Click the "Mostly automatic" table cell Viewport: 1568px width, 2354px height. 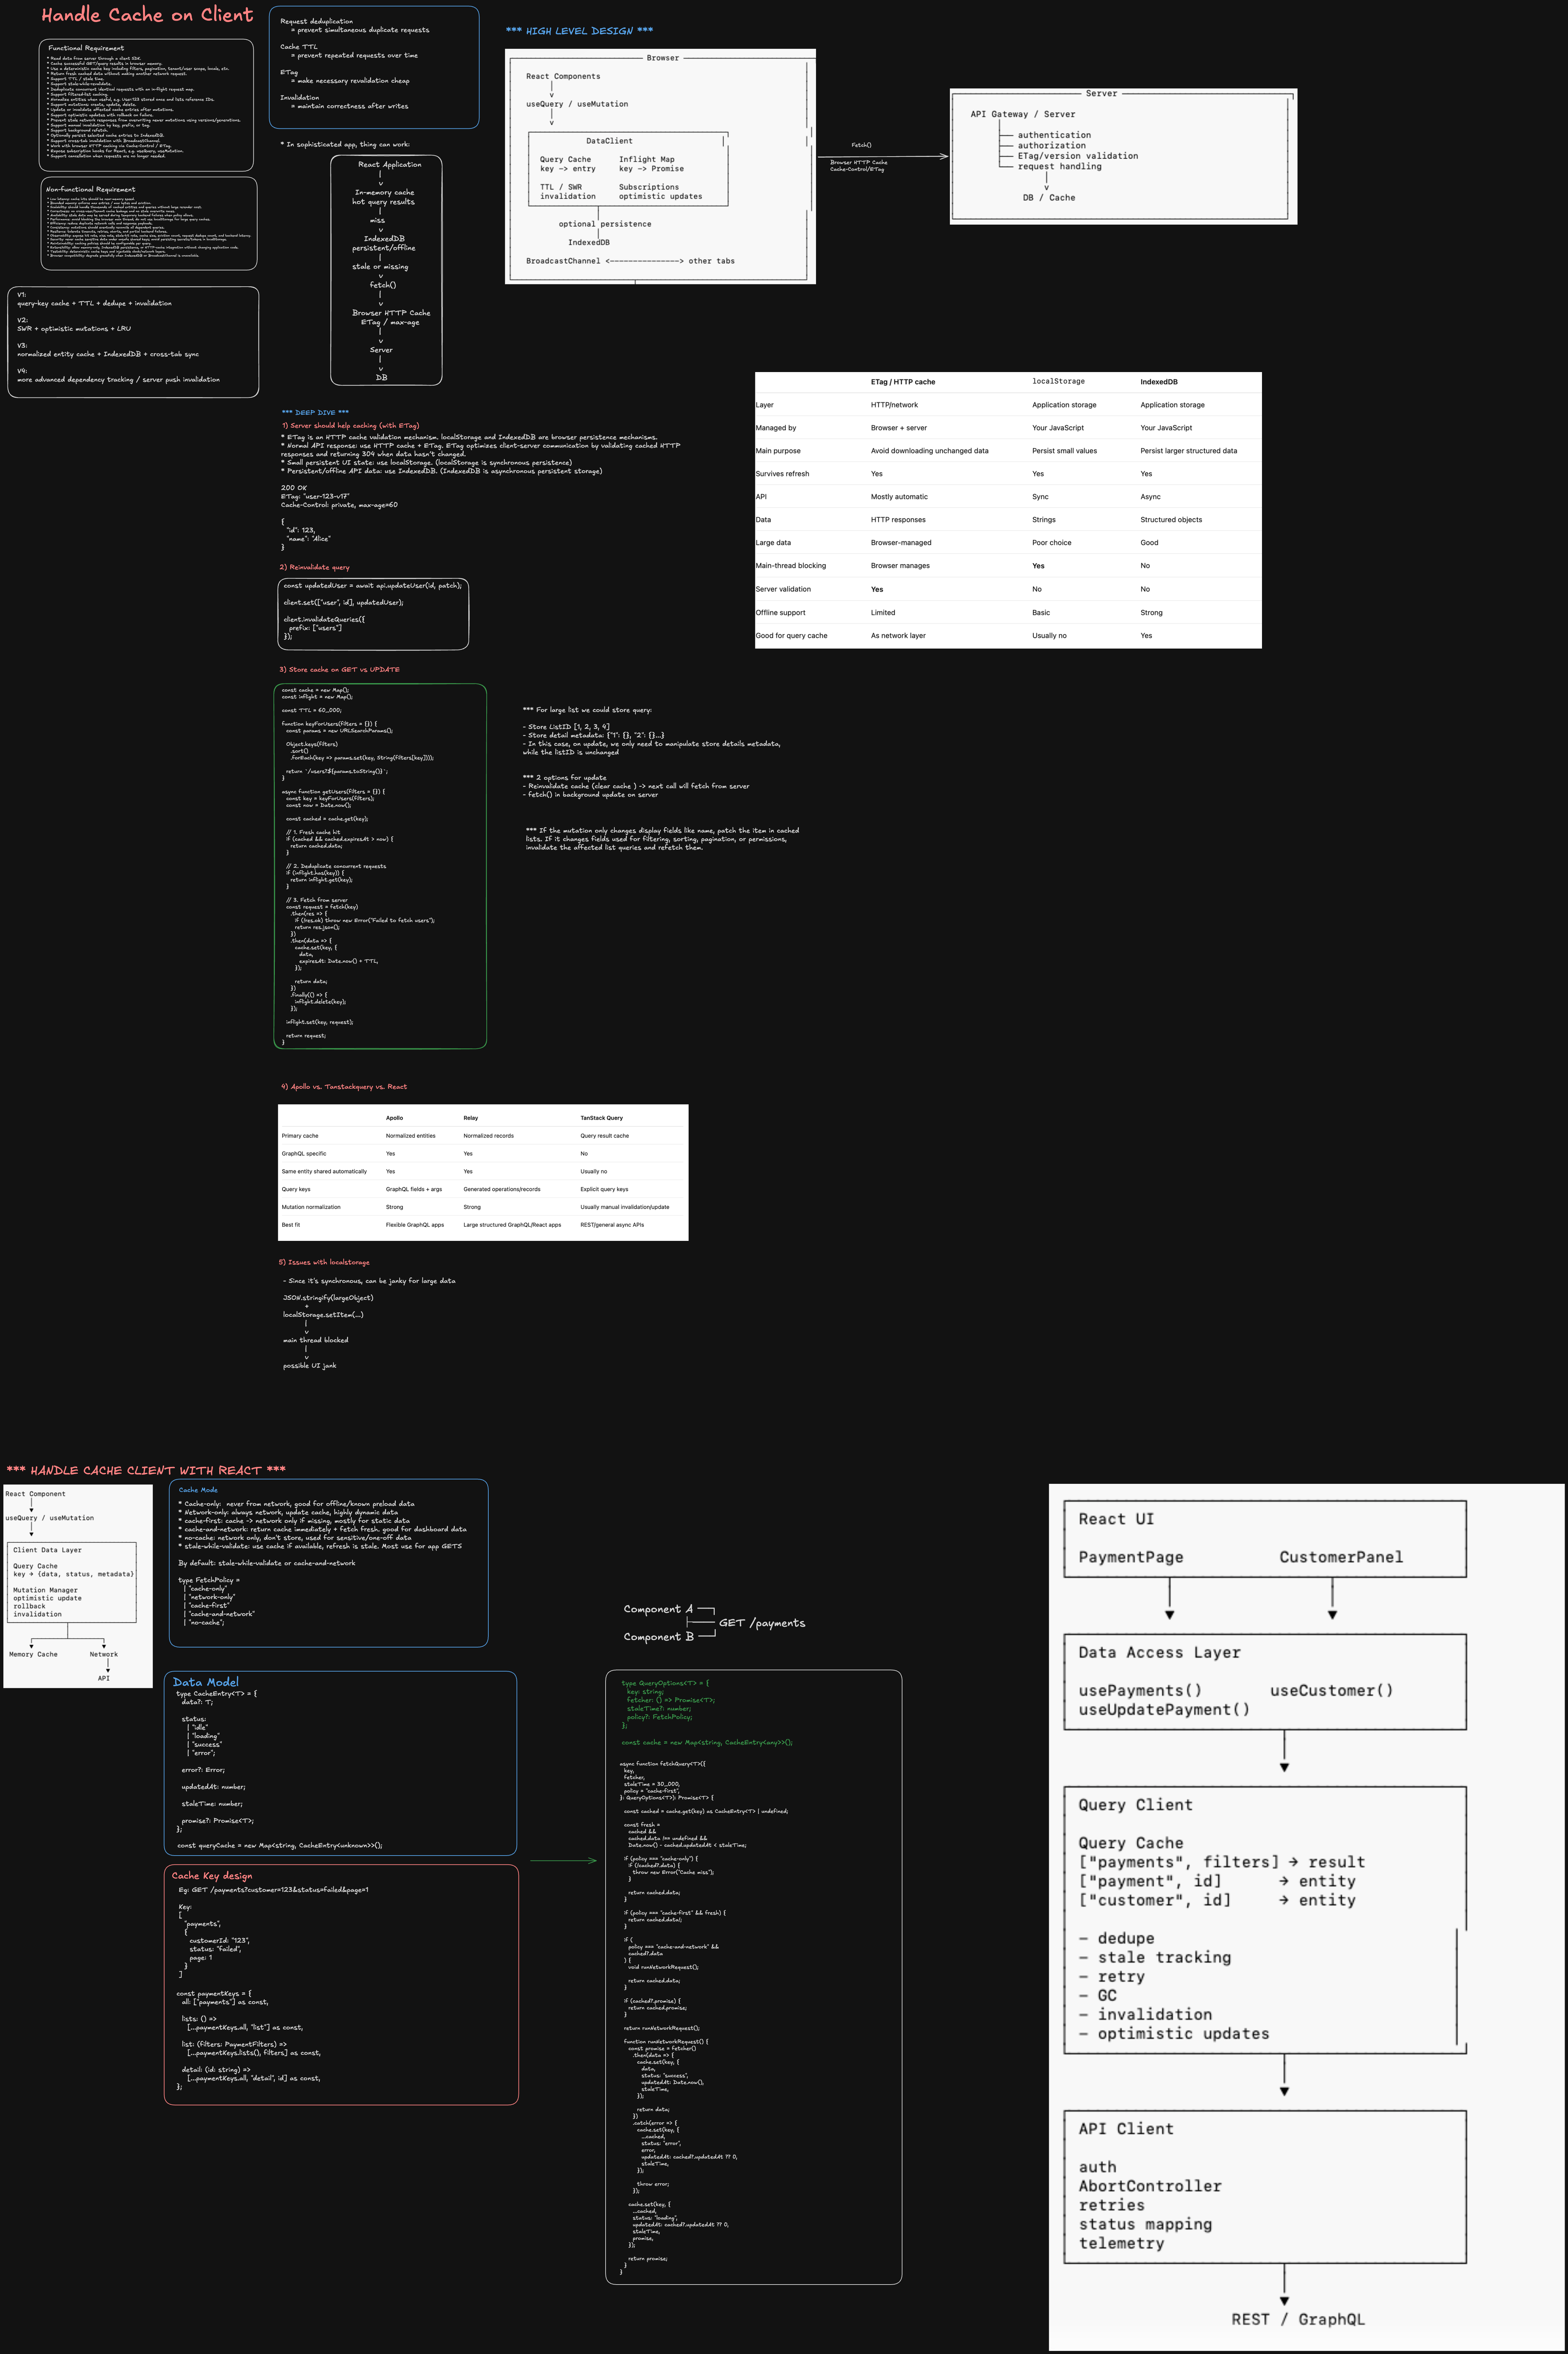[x=899, y=497]
